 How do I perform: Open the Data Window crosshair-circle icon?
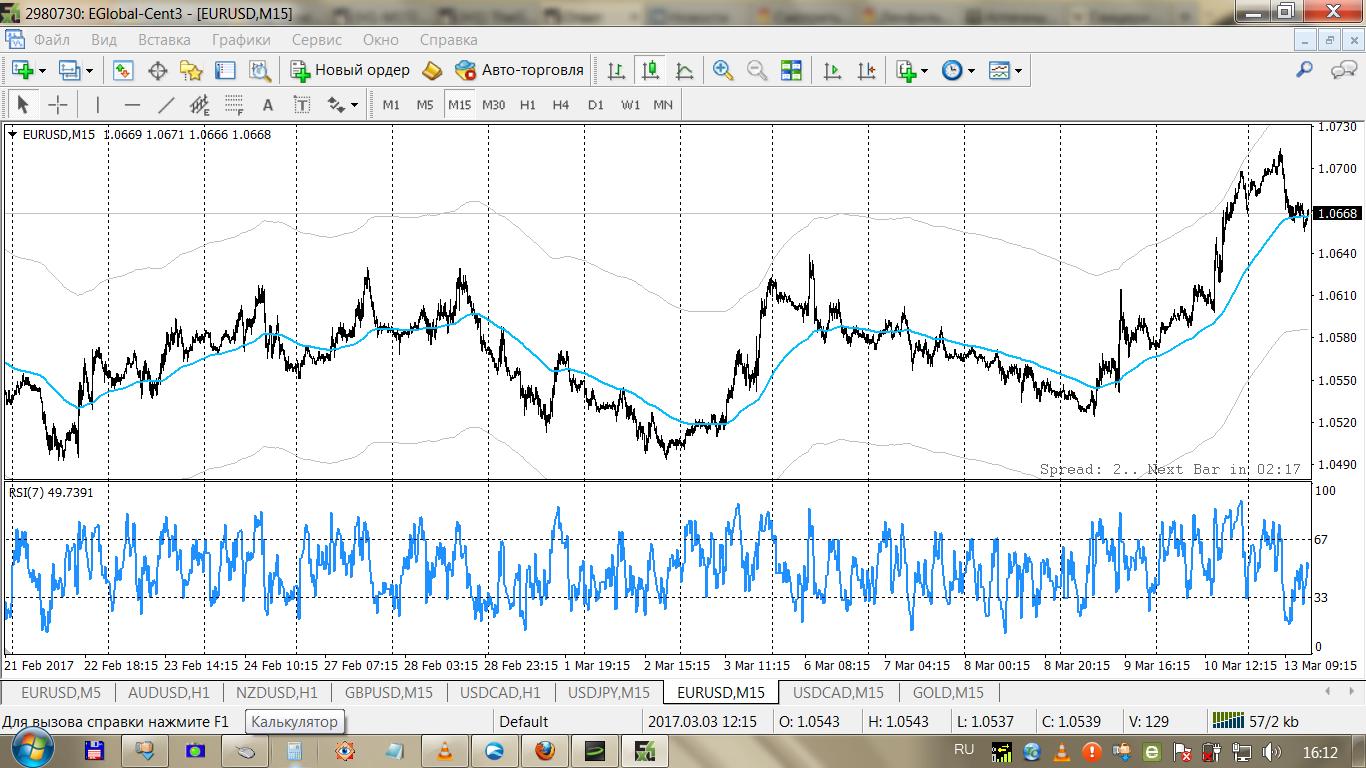pos(157,70)
